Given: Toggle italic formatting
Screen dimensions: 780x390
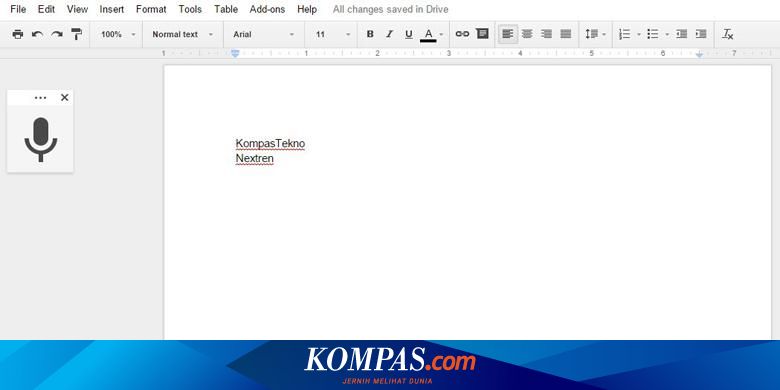Looking at the screenshot, I should click(x=389, y=34).
